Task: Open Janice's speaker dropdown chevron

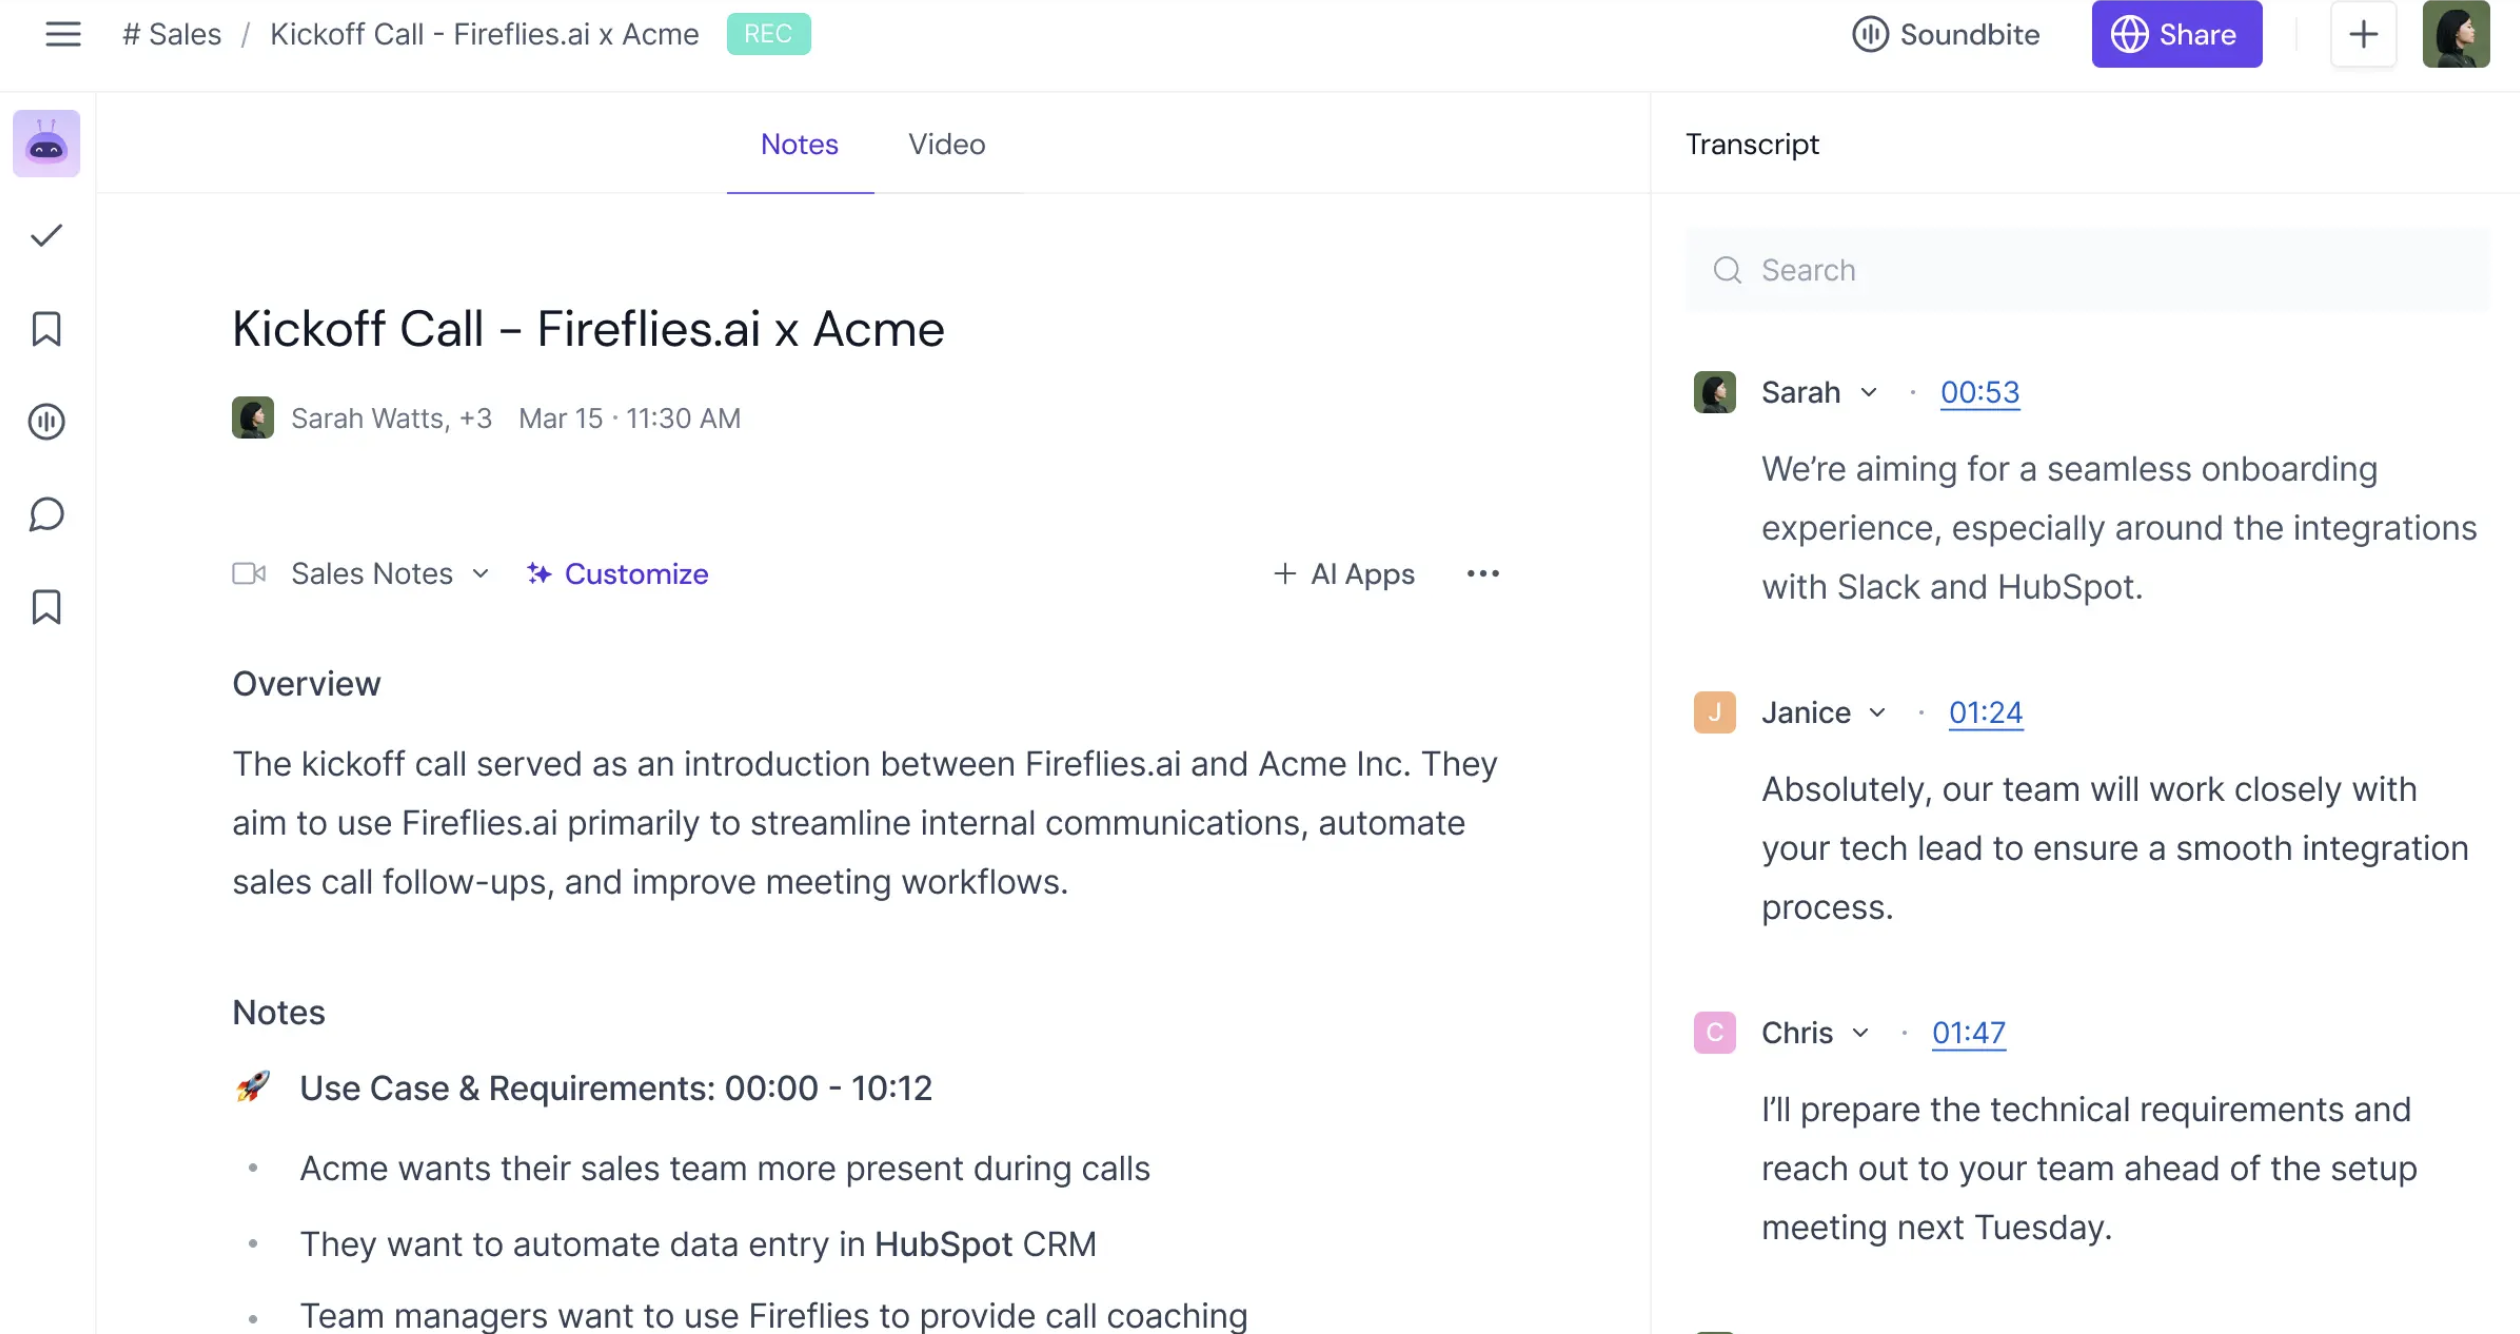Action: tap(1877, 713)
